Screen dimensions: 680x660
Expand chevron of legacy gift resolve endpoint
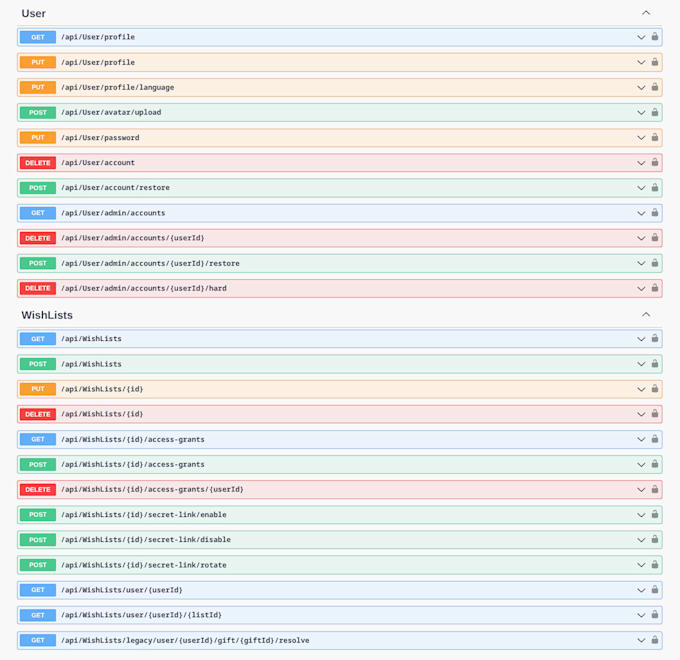[x=641, y=640]
